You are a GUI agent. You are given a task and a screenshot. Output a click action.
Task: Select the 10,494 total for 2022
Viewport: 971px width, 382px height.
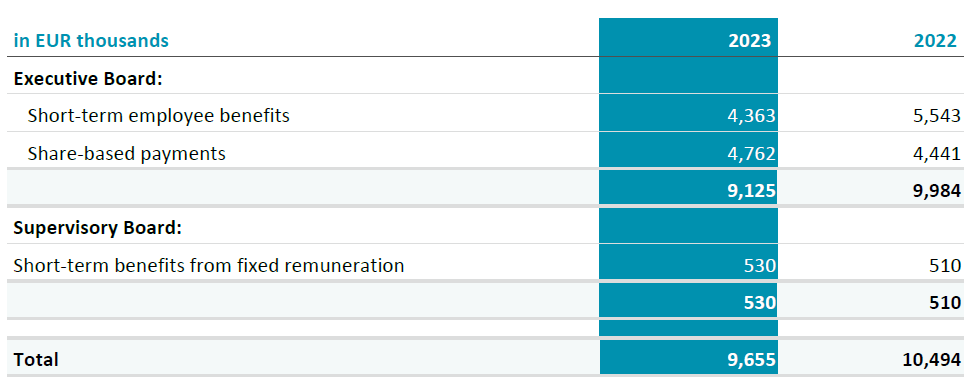(x=933, y=360)
